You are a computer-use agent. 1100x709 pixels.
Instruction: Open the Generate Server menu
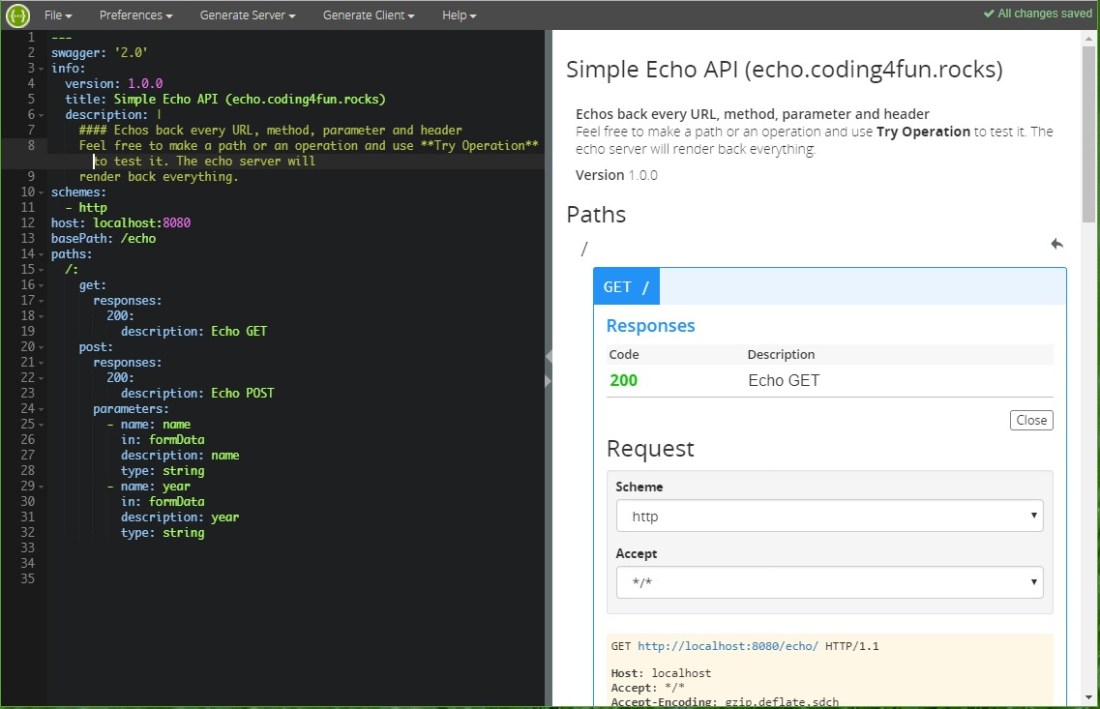coord(247,15)
